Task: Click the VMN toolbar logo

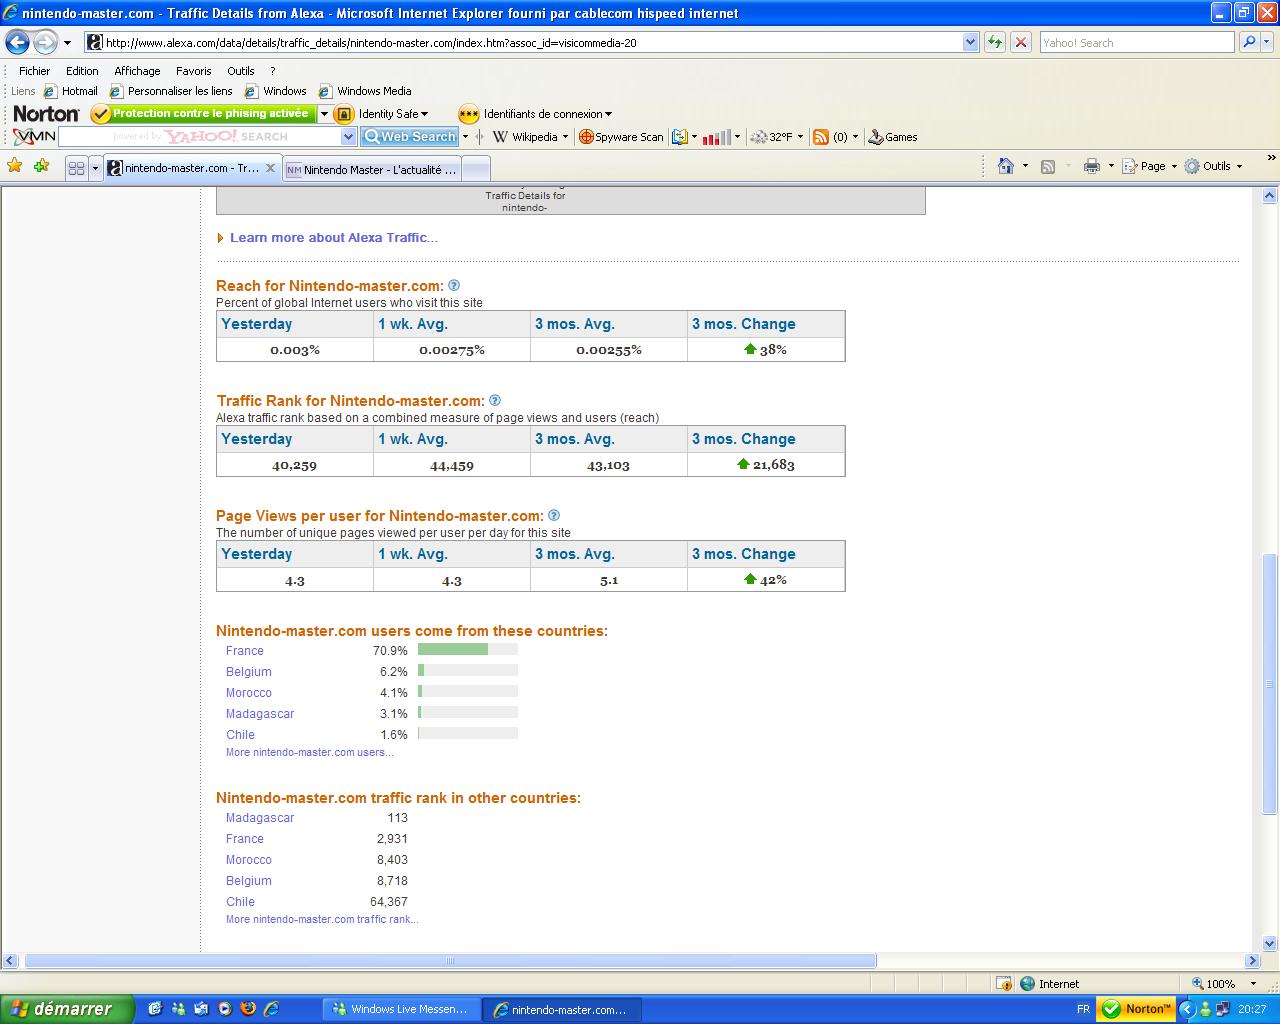Action: pos(34,136)
